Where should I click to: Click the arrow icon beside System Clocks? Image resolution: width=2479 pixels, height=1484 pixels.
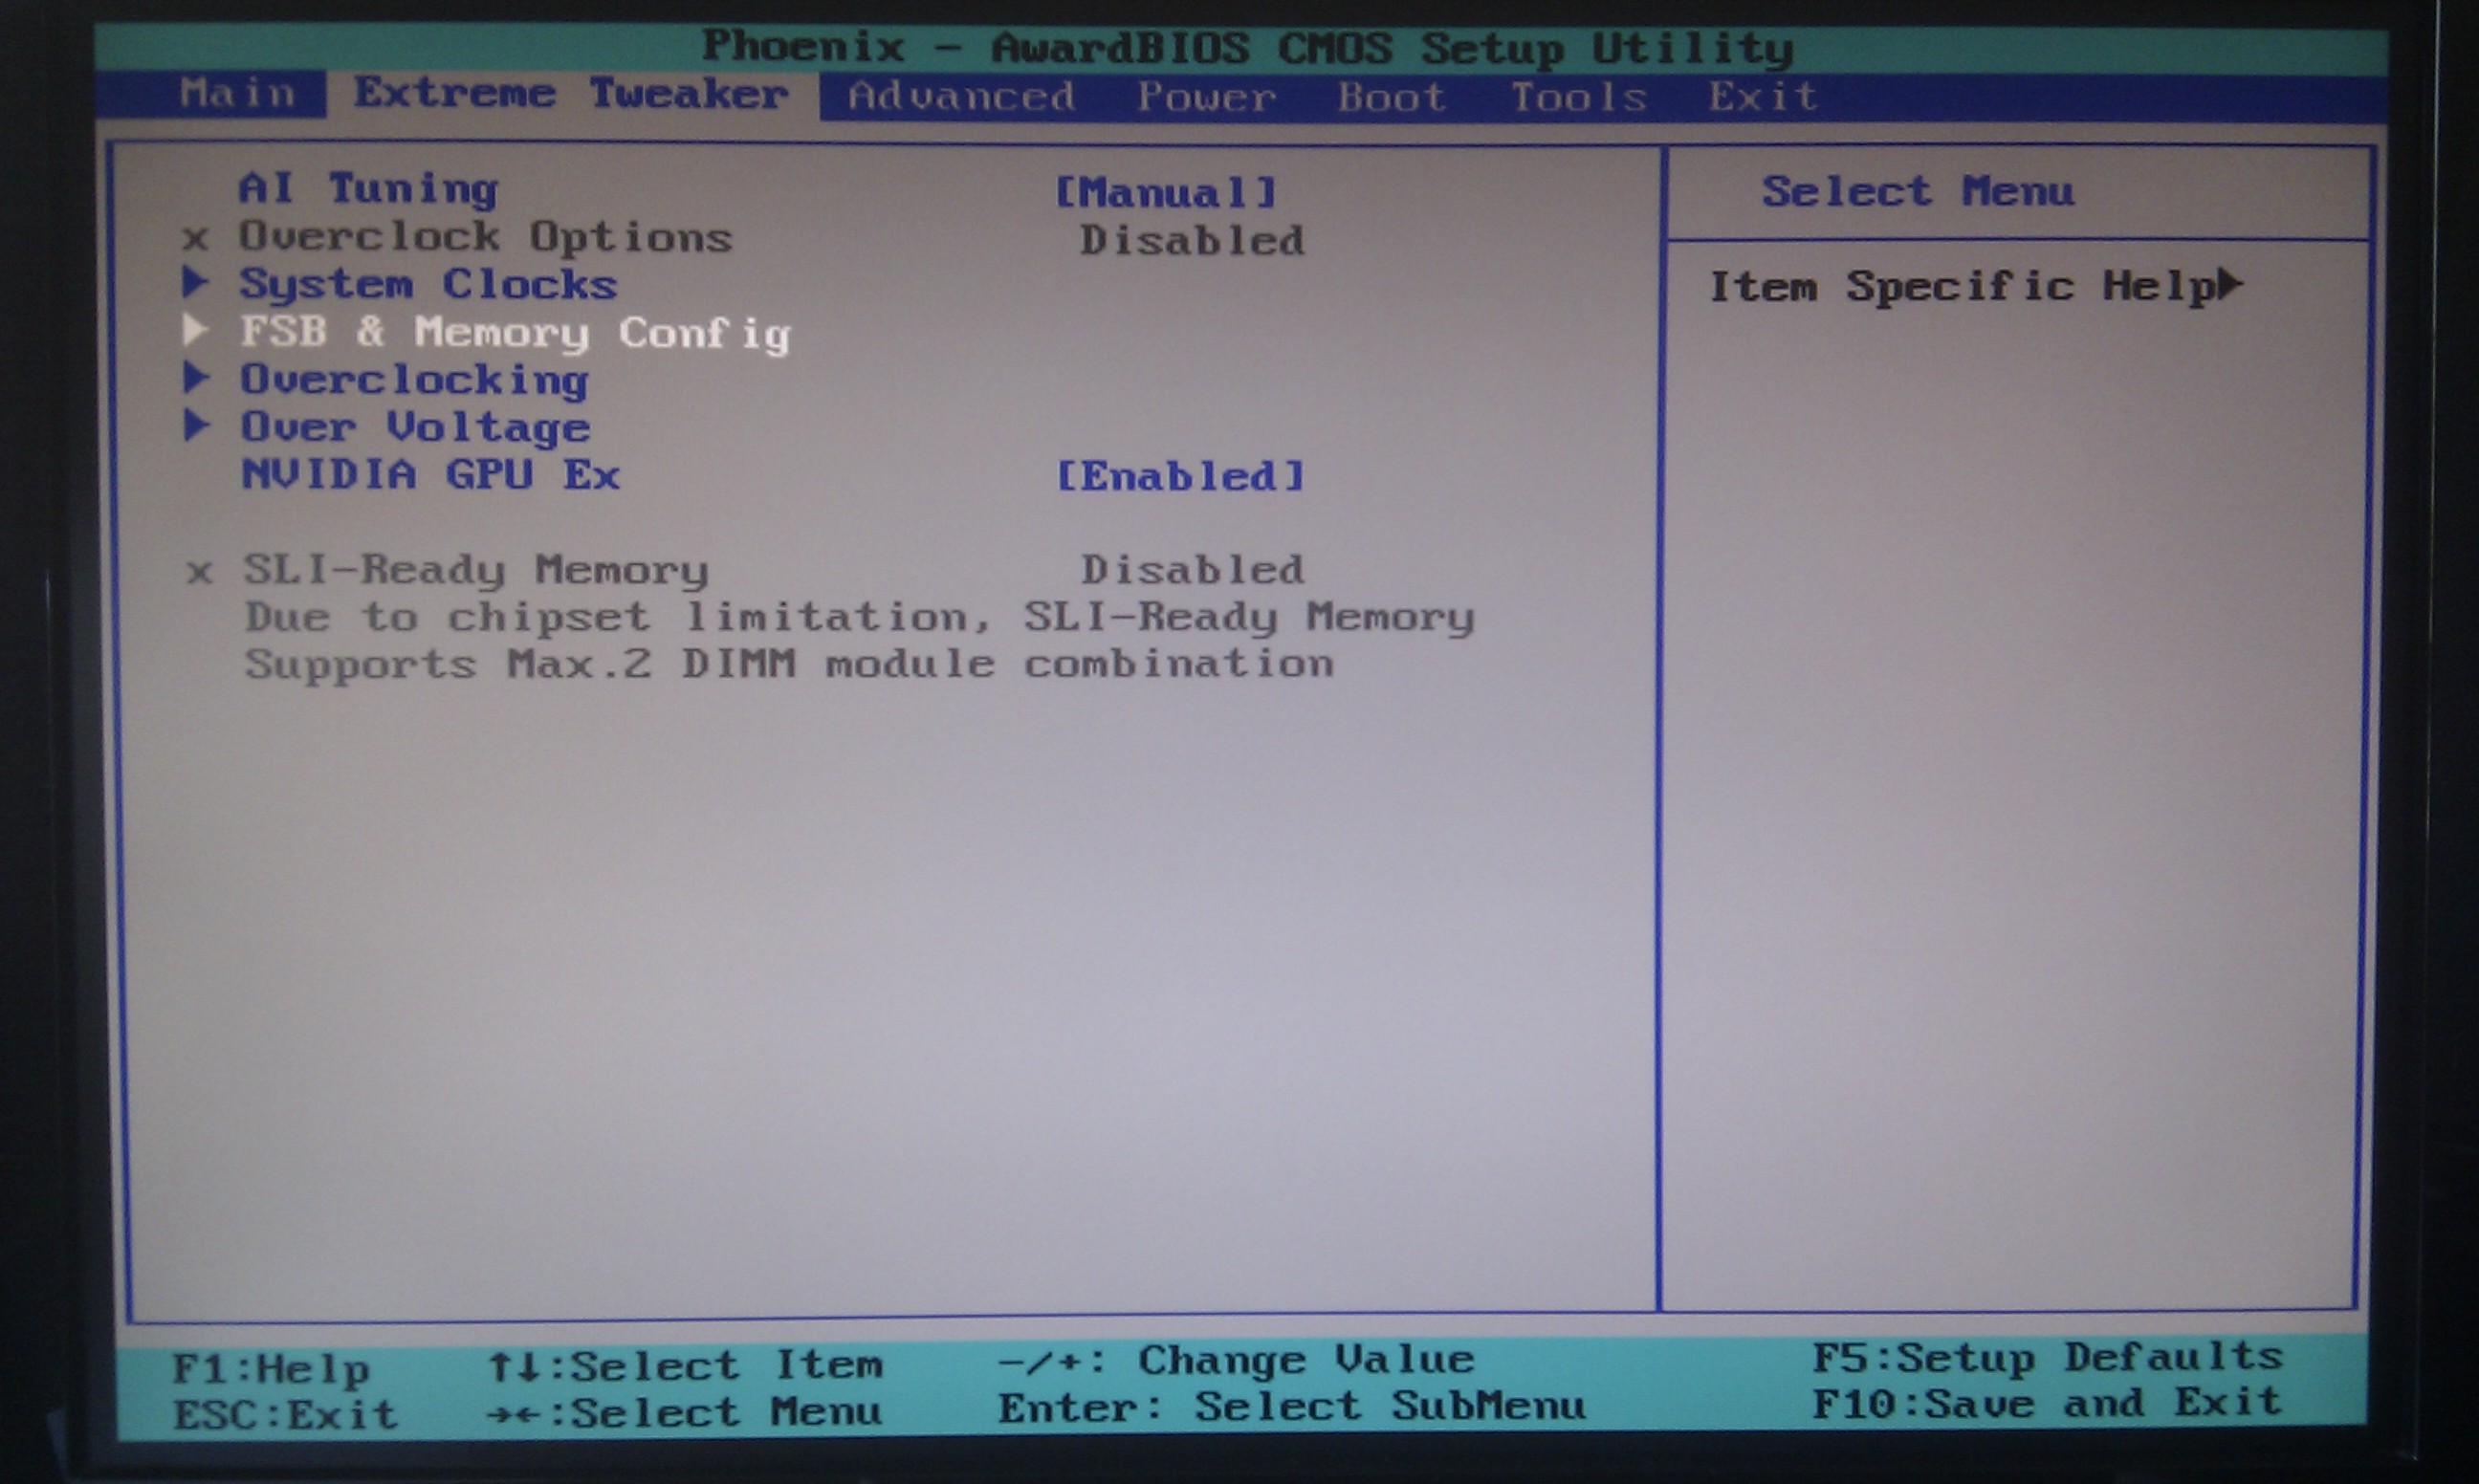[196, 283]
